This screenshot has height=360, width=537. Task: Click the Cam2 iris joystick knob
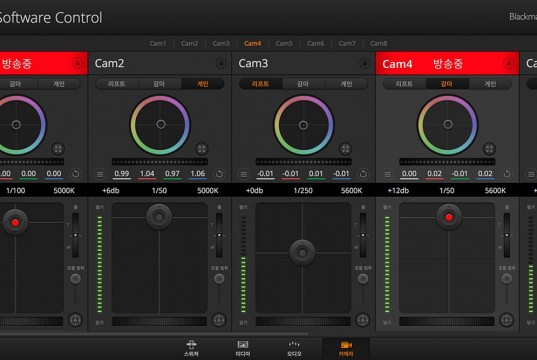159,217
